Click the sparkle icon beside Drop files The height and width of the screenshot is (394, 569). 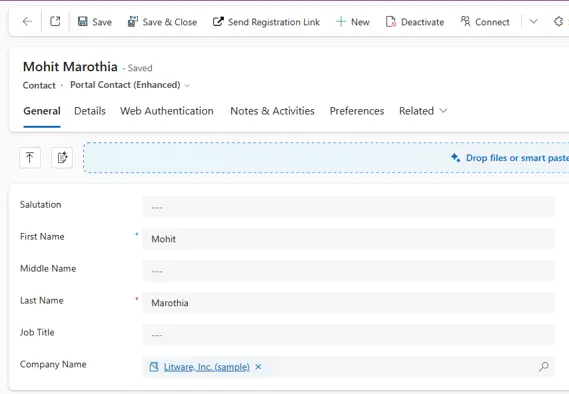[455, 158]
